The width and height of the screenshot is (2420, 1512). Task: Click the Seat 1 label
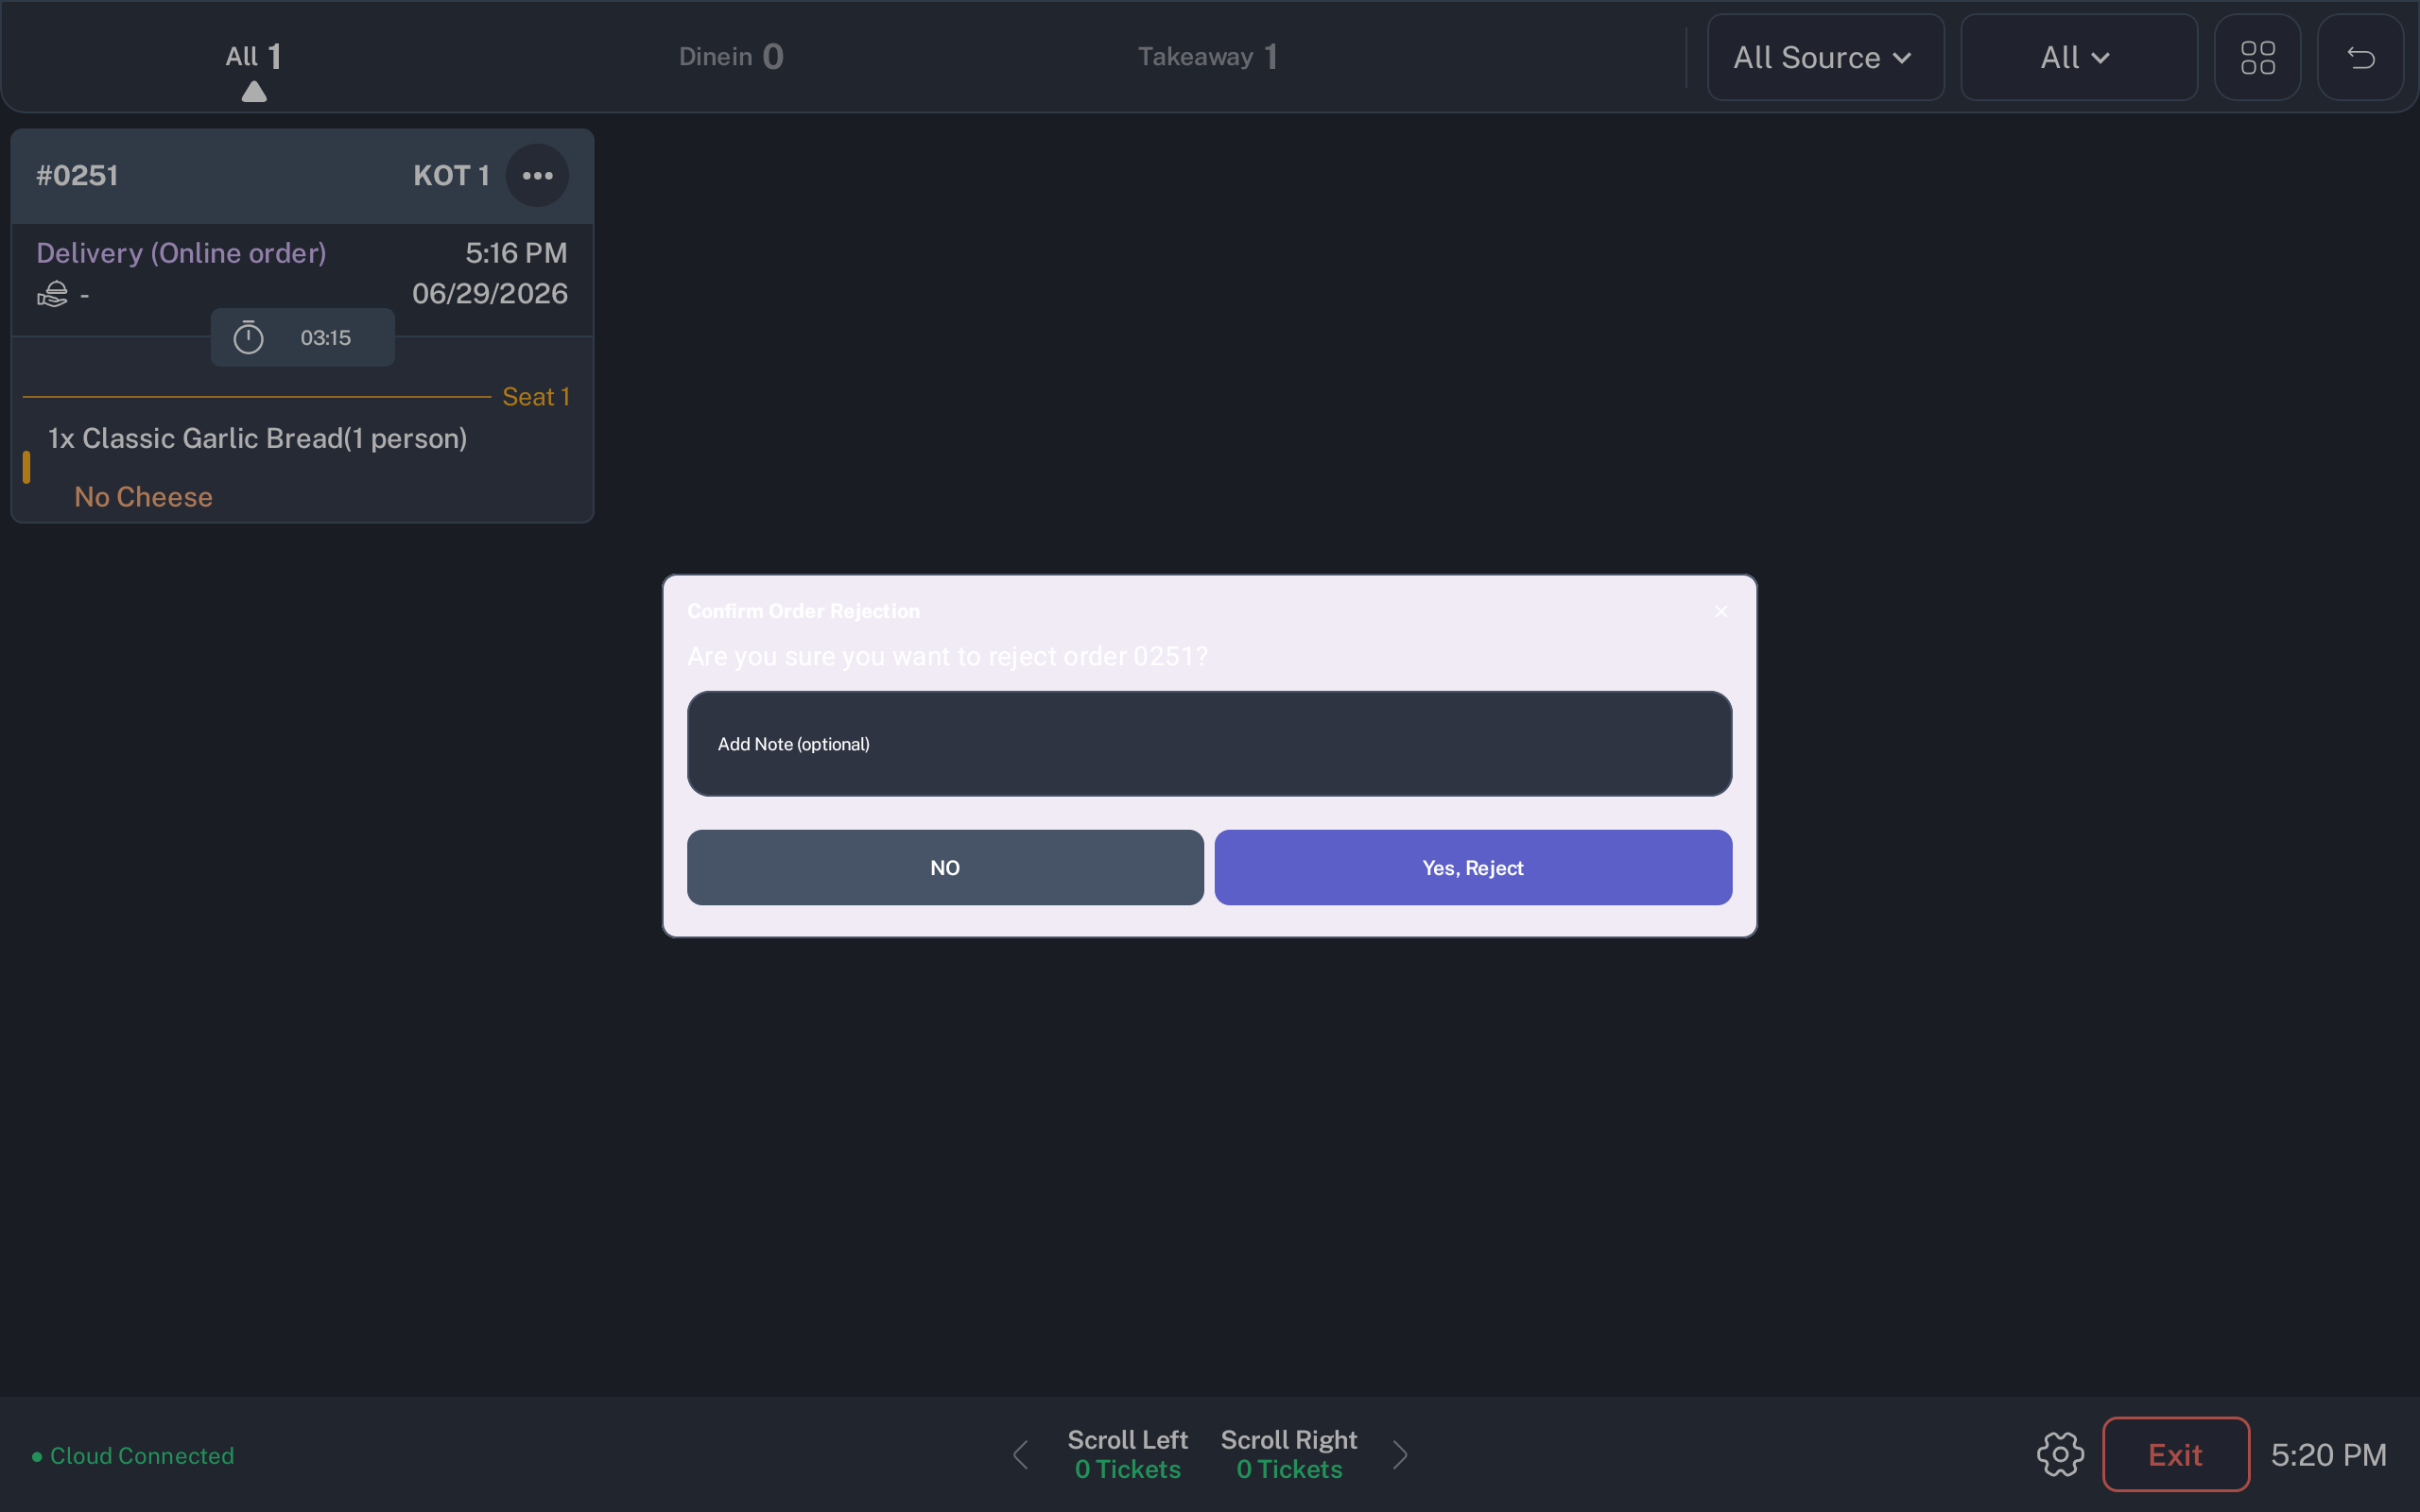tap(536, 397)
